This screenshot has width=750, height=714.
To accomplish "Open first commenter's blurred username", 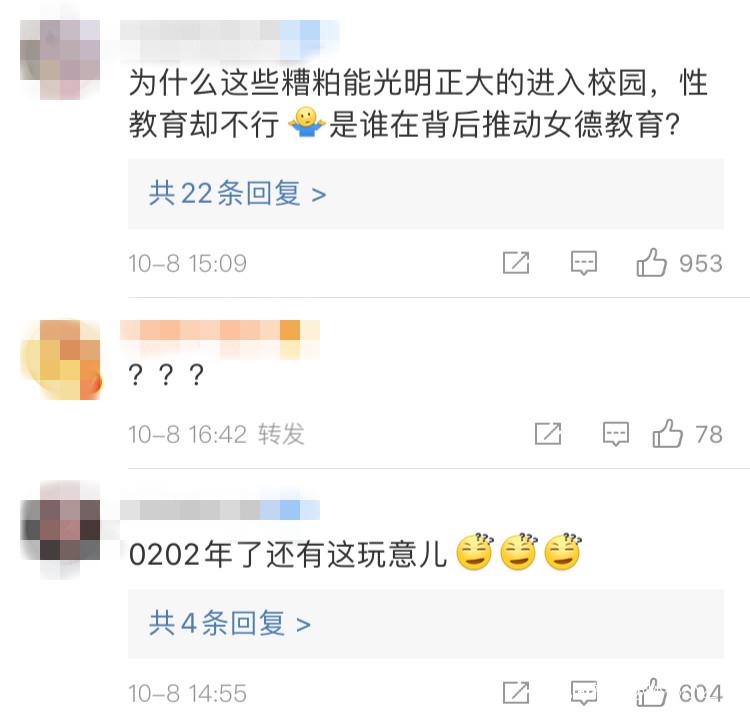I will click(230, 40).
